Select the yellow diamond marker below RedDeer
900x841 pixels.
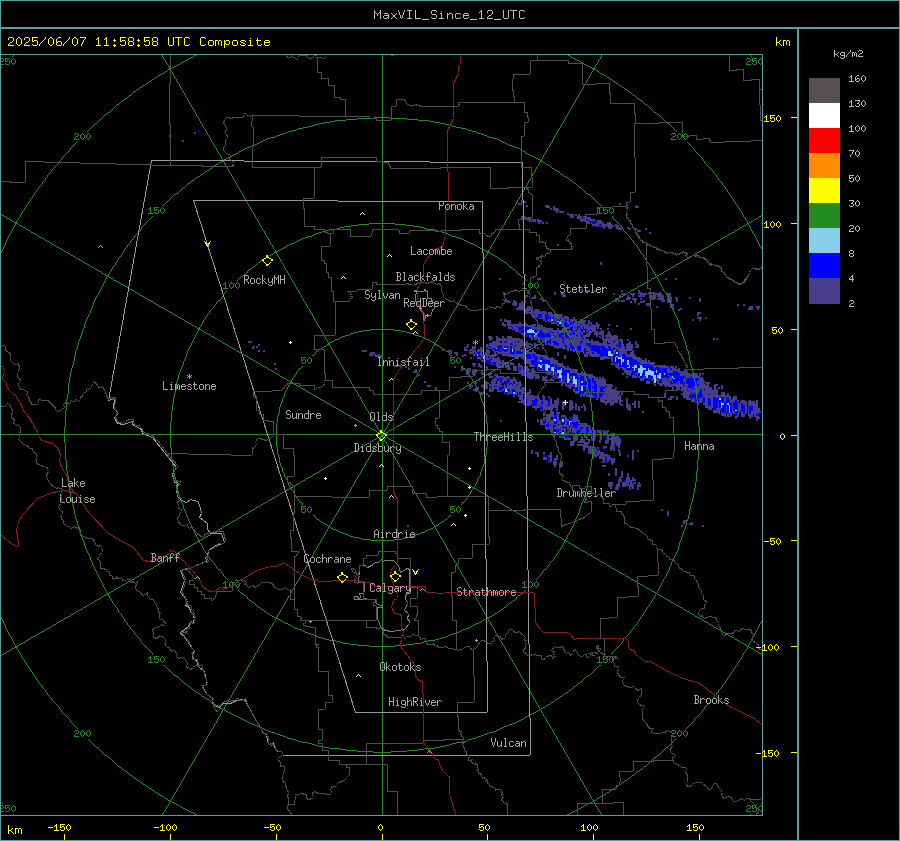tap(412, 325)
